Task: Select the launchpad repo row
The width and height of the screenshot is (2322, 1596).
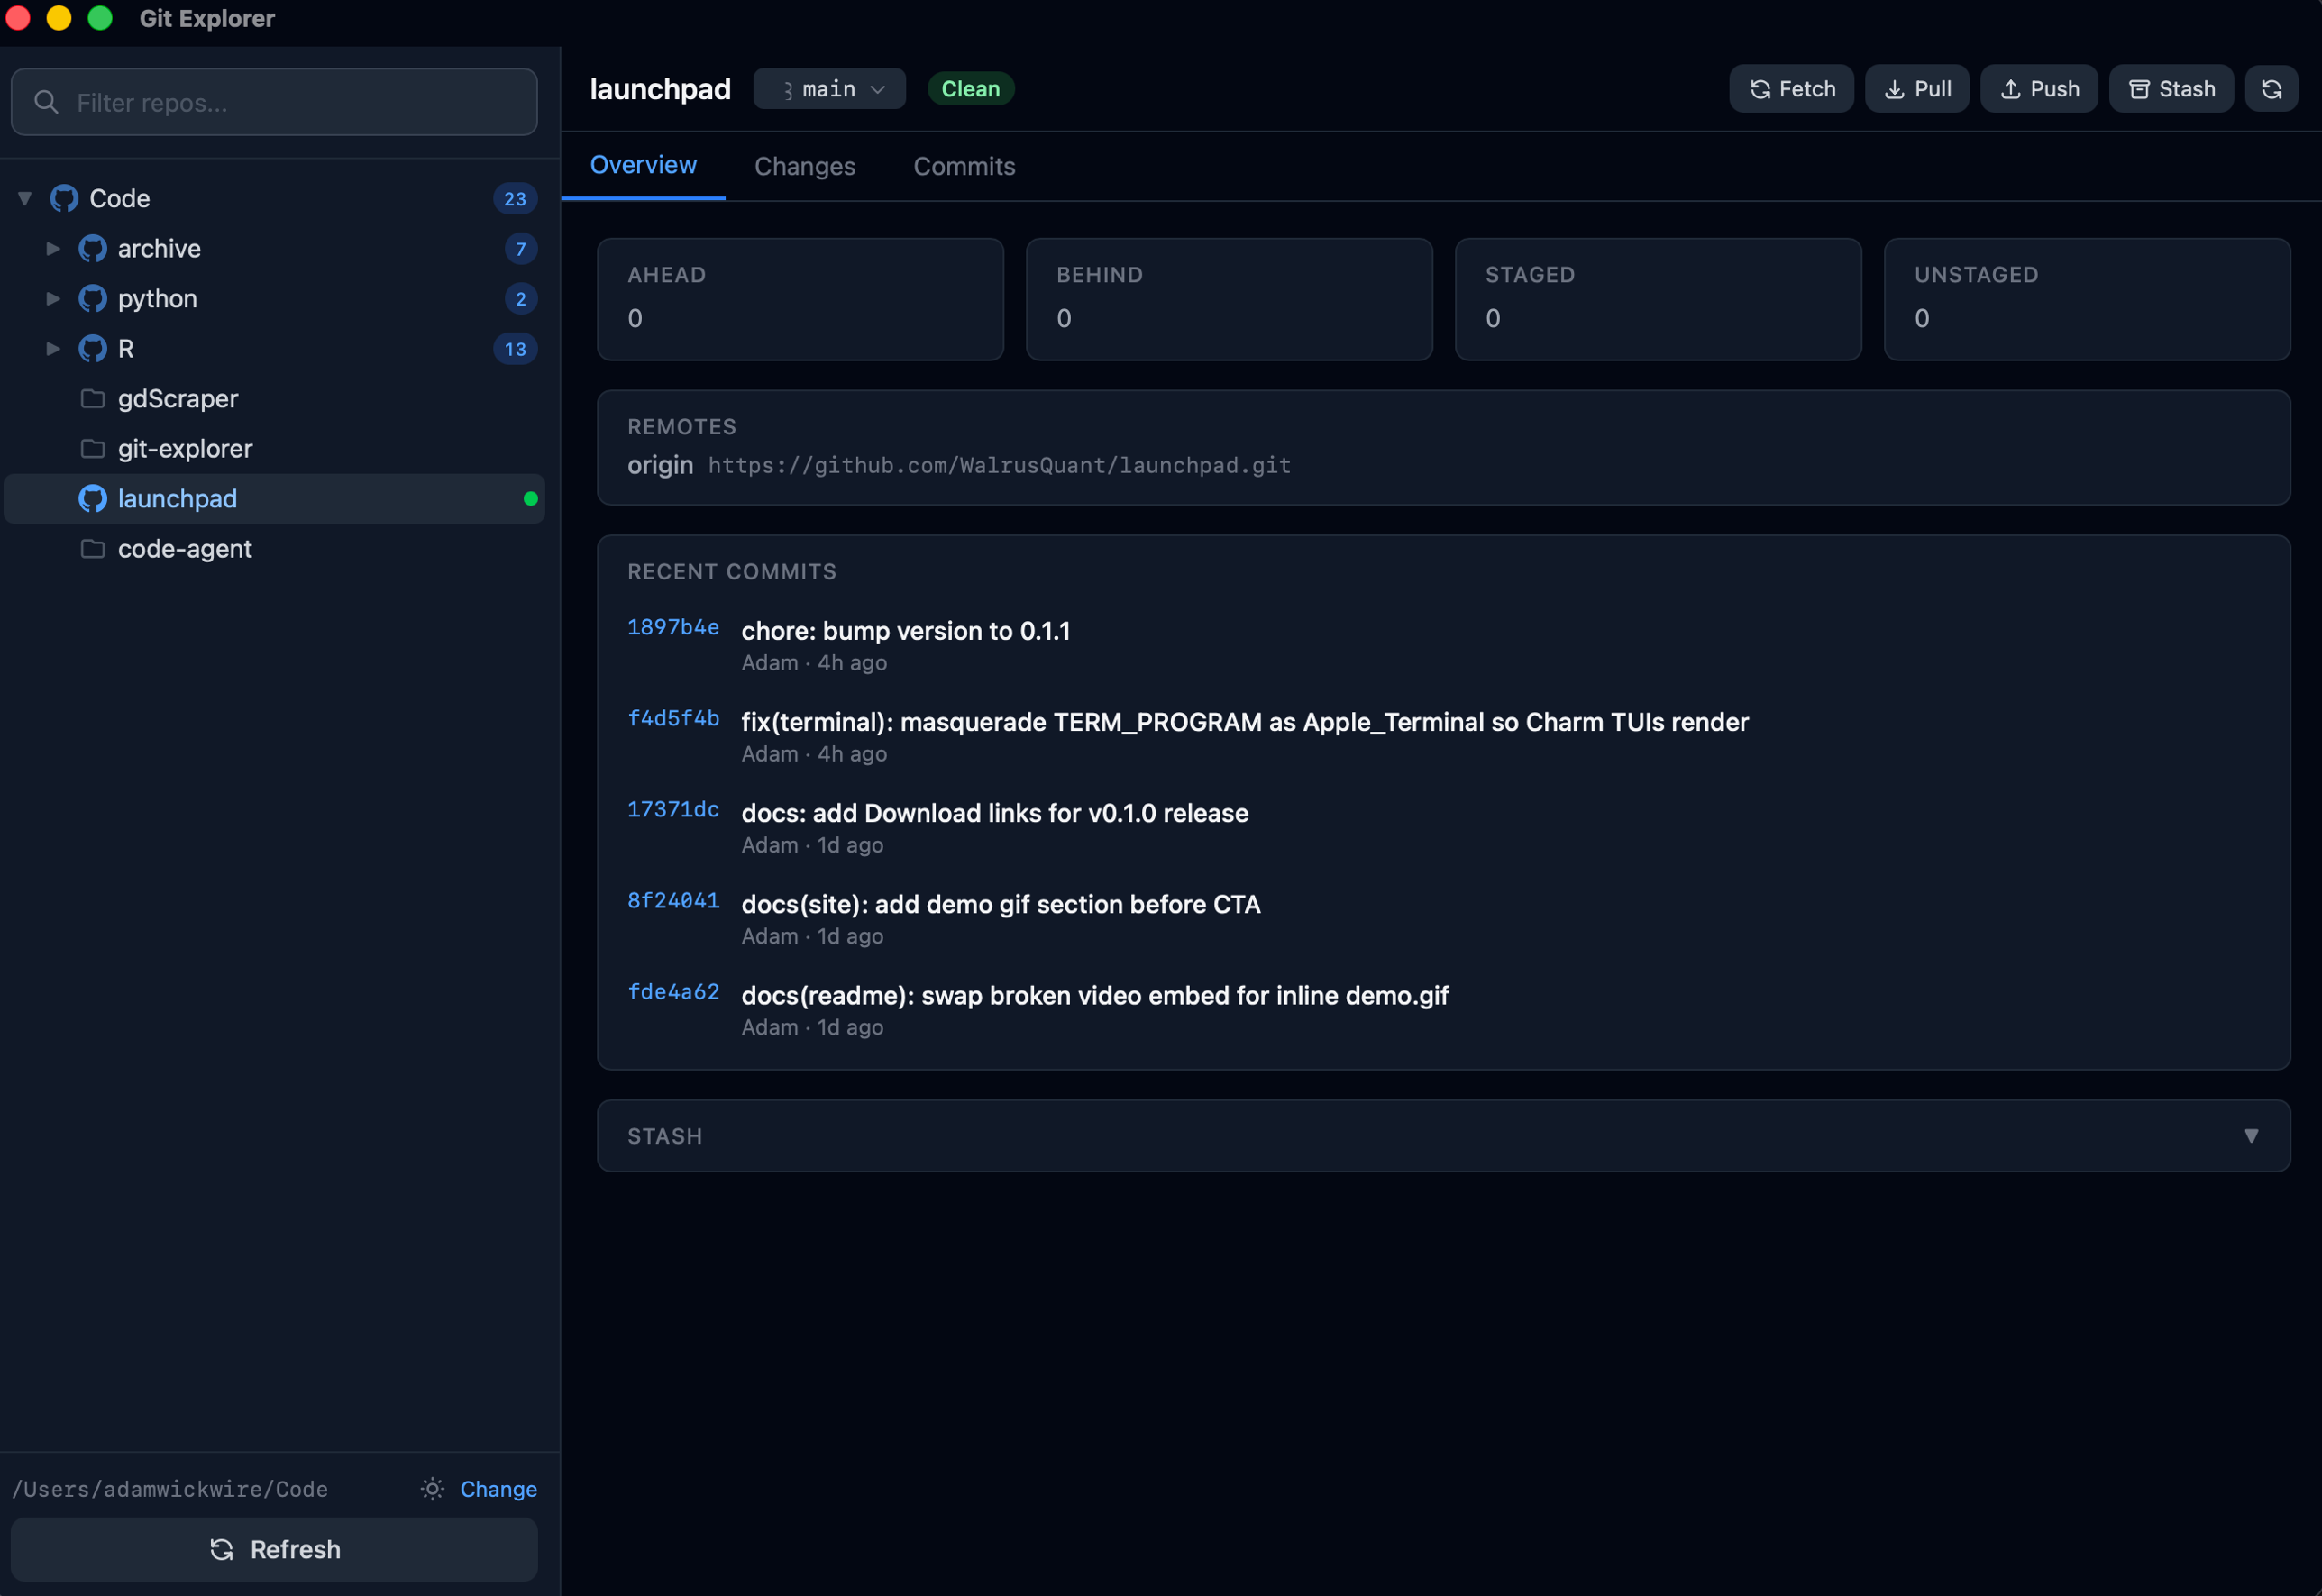Action: point(274,498)
